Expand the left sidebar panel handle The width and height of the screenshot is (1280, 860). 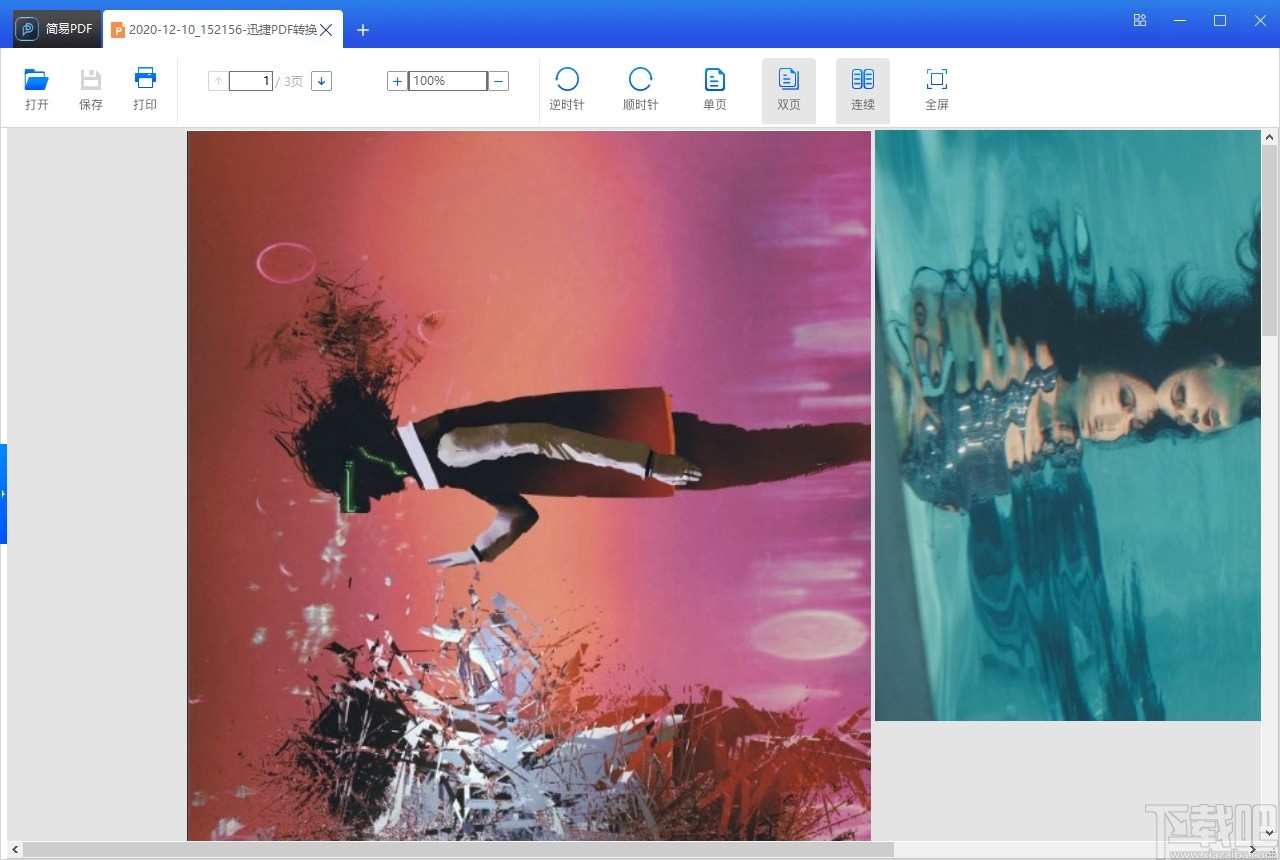[3, 494]
